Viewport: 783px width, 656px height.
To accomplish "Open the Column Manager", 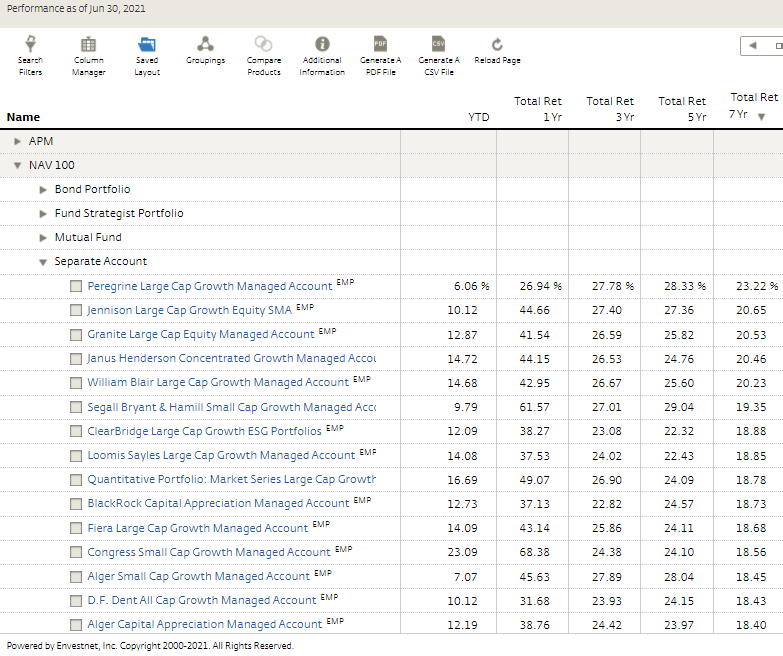I will point(88,55).
